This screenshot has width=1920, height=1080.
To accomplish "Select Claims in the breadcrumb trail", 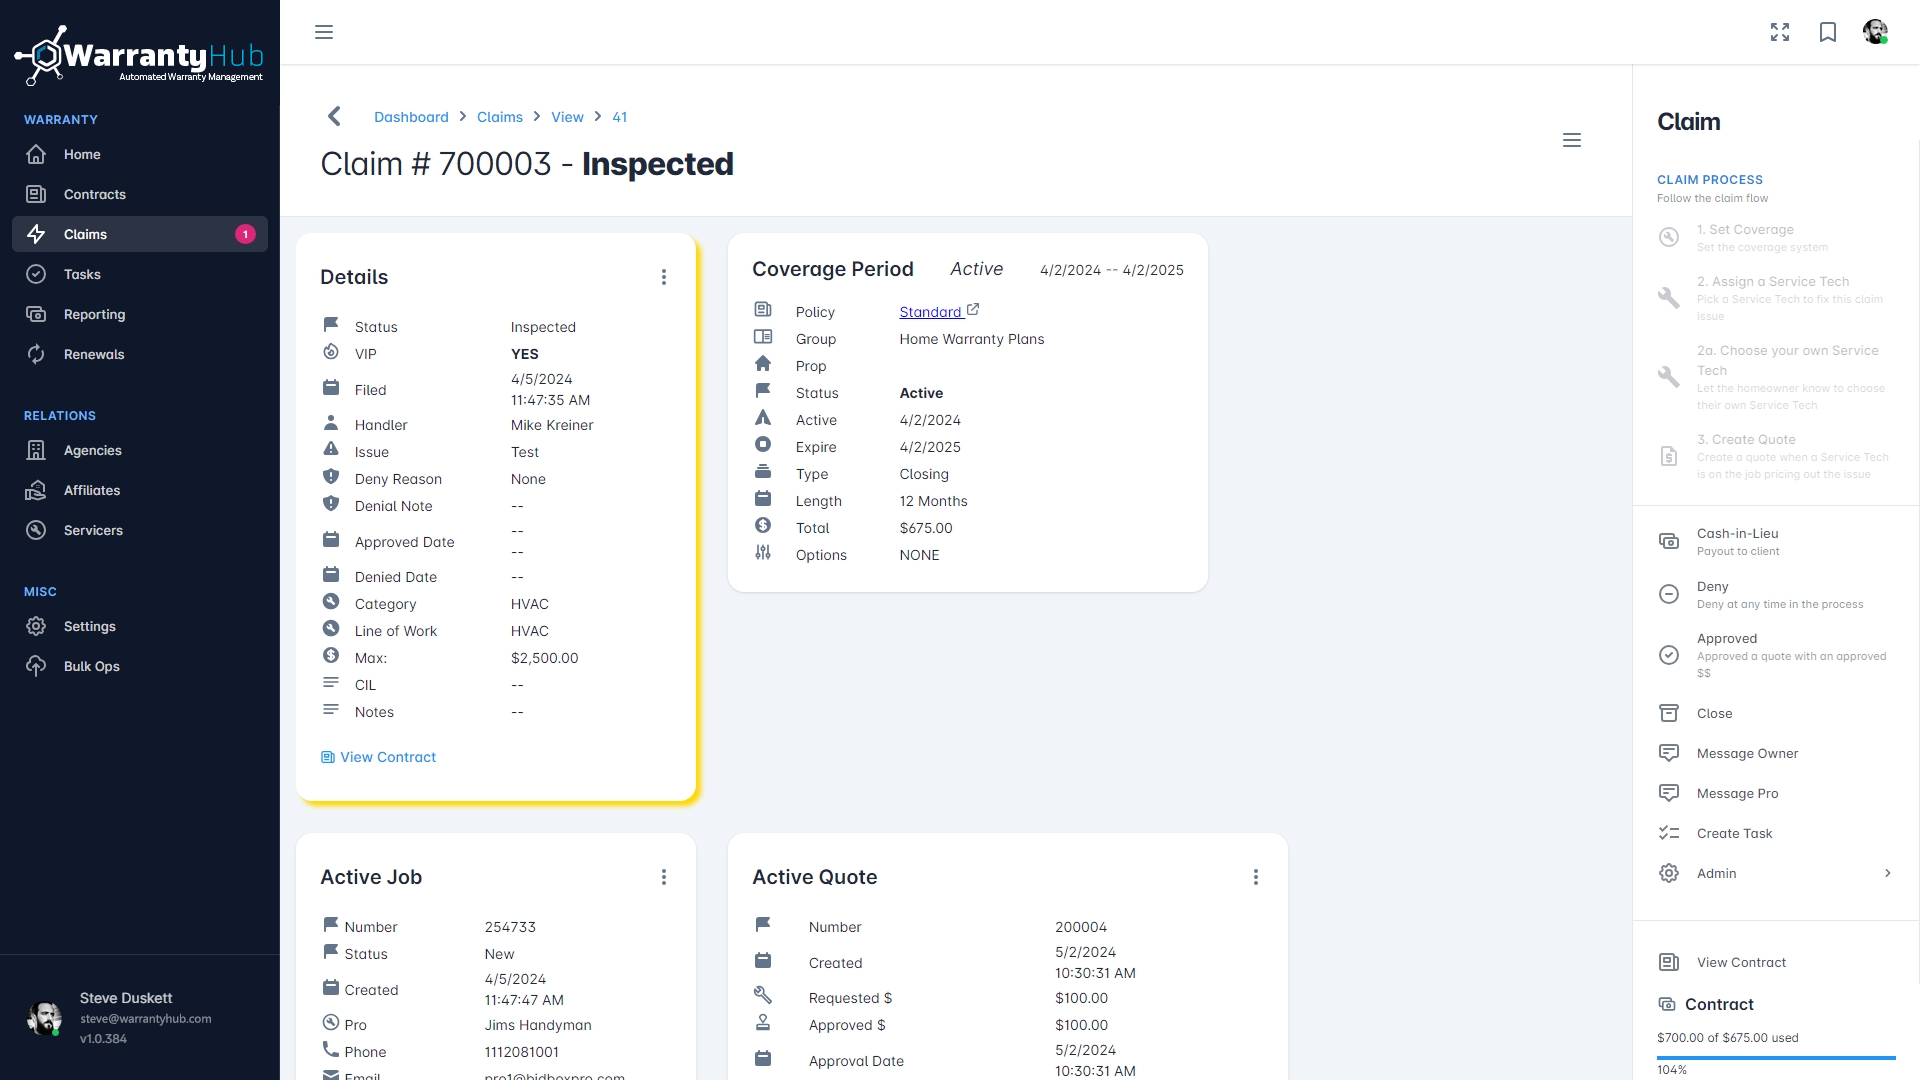I will tap(499, 117).
